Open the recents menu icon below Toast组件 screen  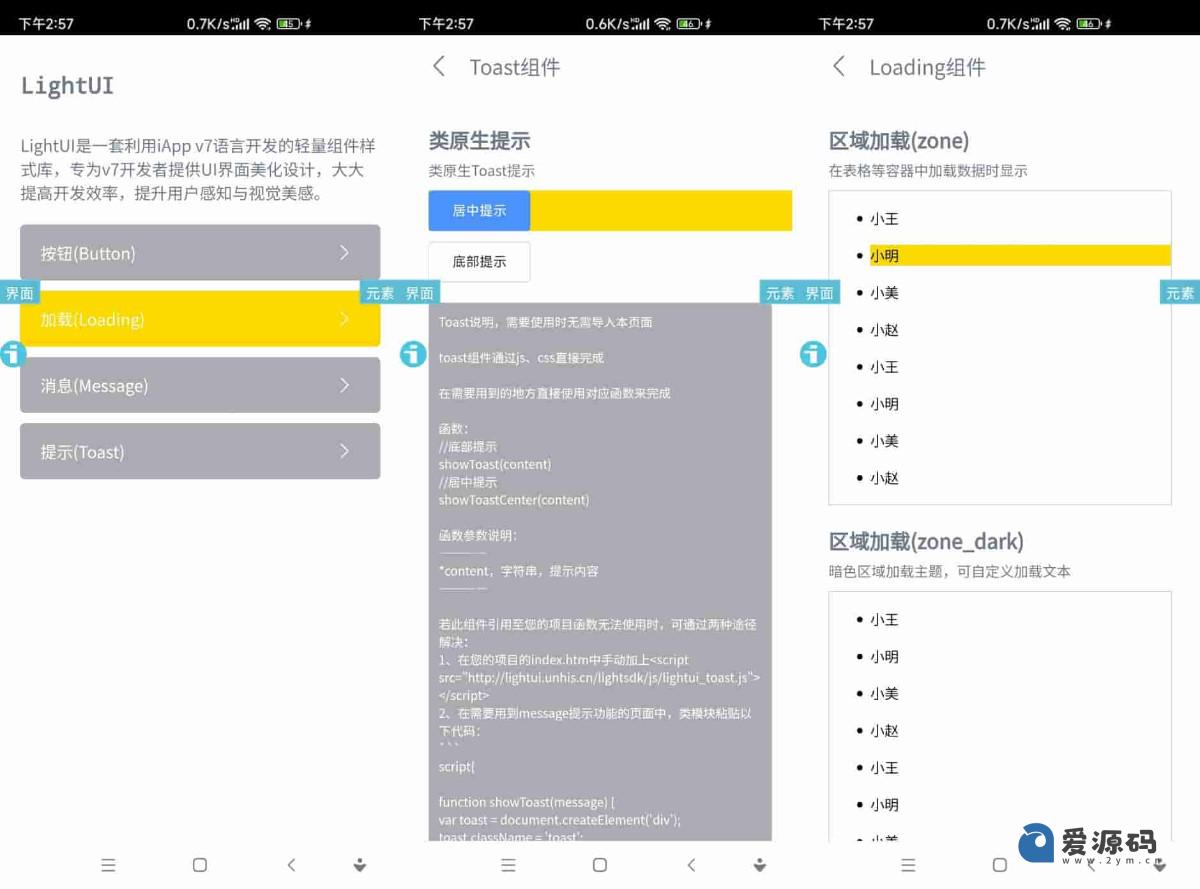509,865
